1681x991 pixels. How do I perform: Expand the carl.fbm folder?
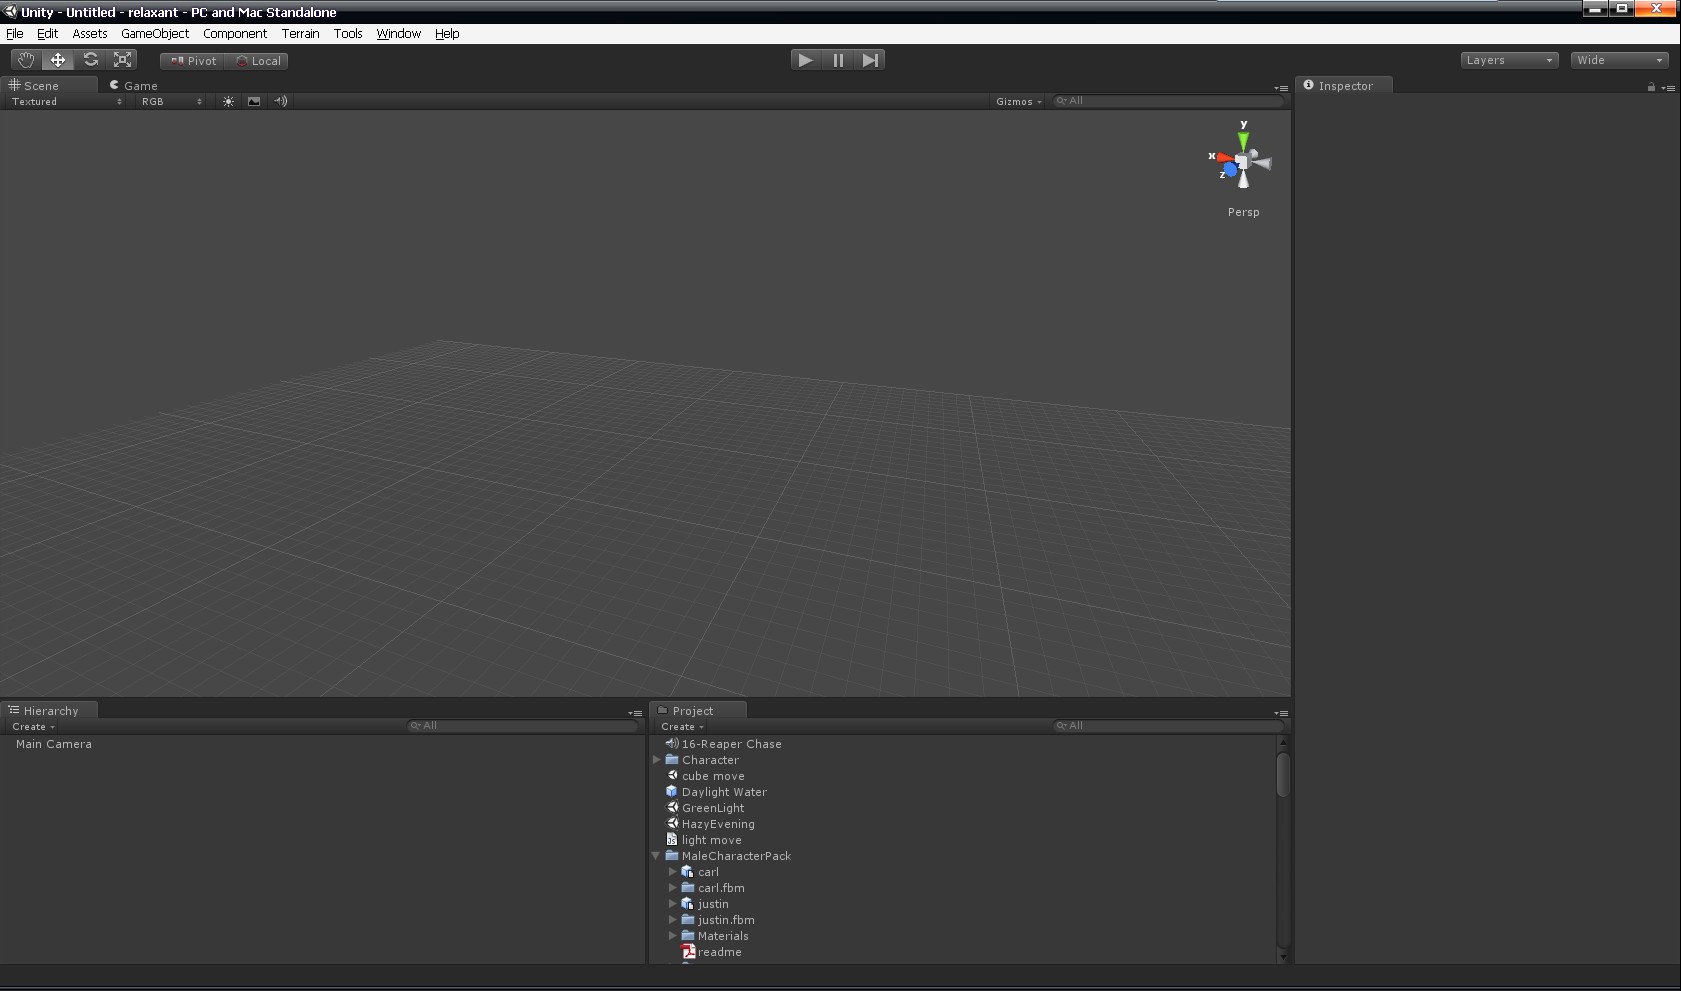(673, 888)
